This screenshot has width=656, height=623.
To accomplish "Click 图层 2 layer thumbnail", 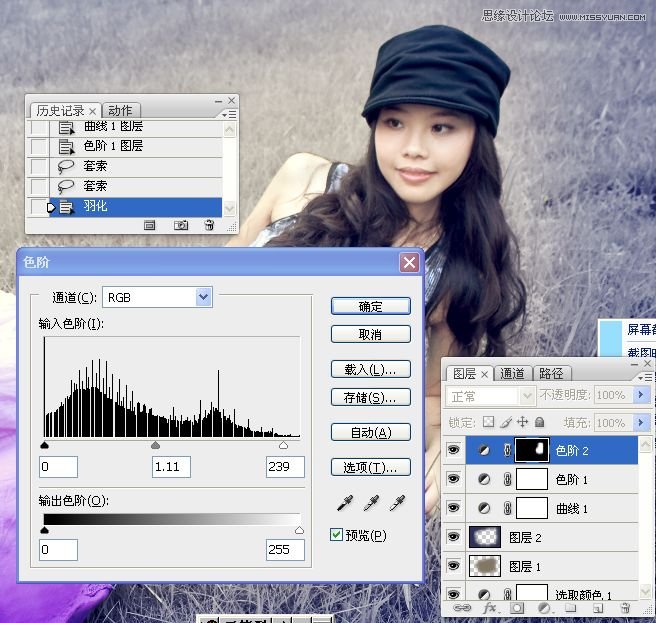I will 485,537.
